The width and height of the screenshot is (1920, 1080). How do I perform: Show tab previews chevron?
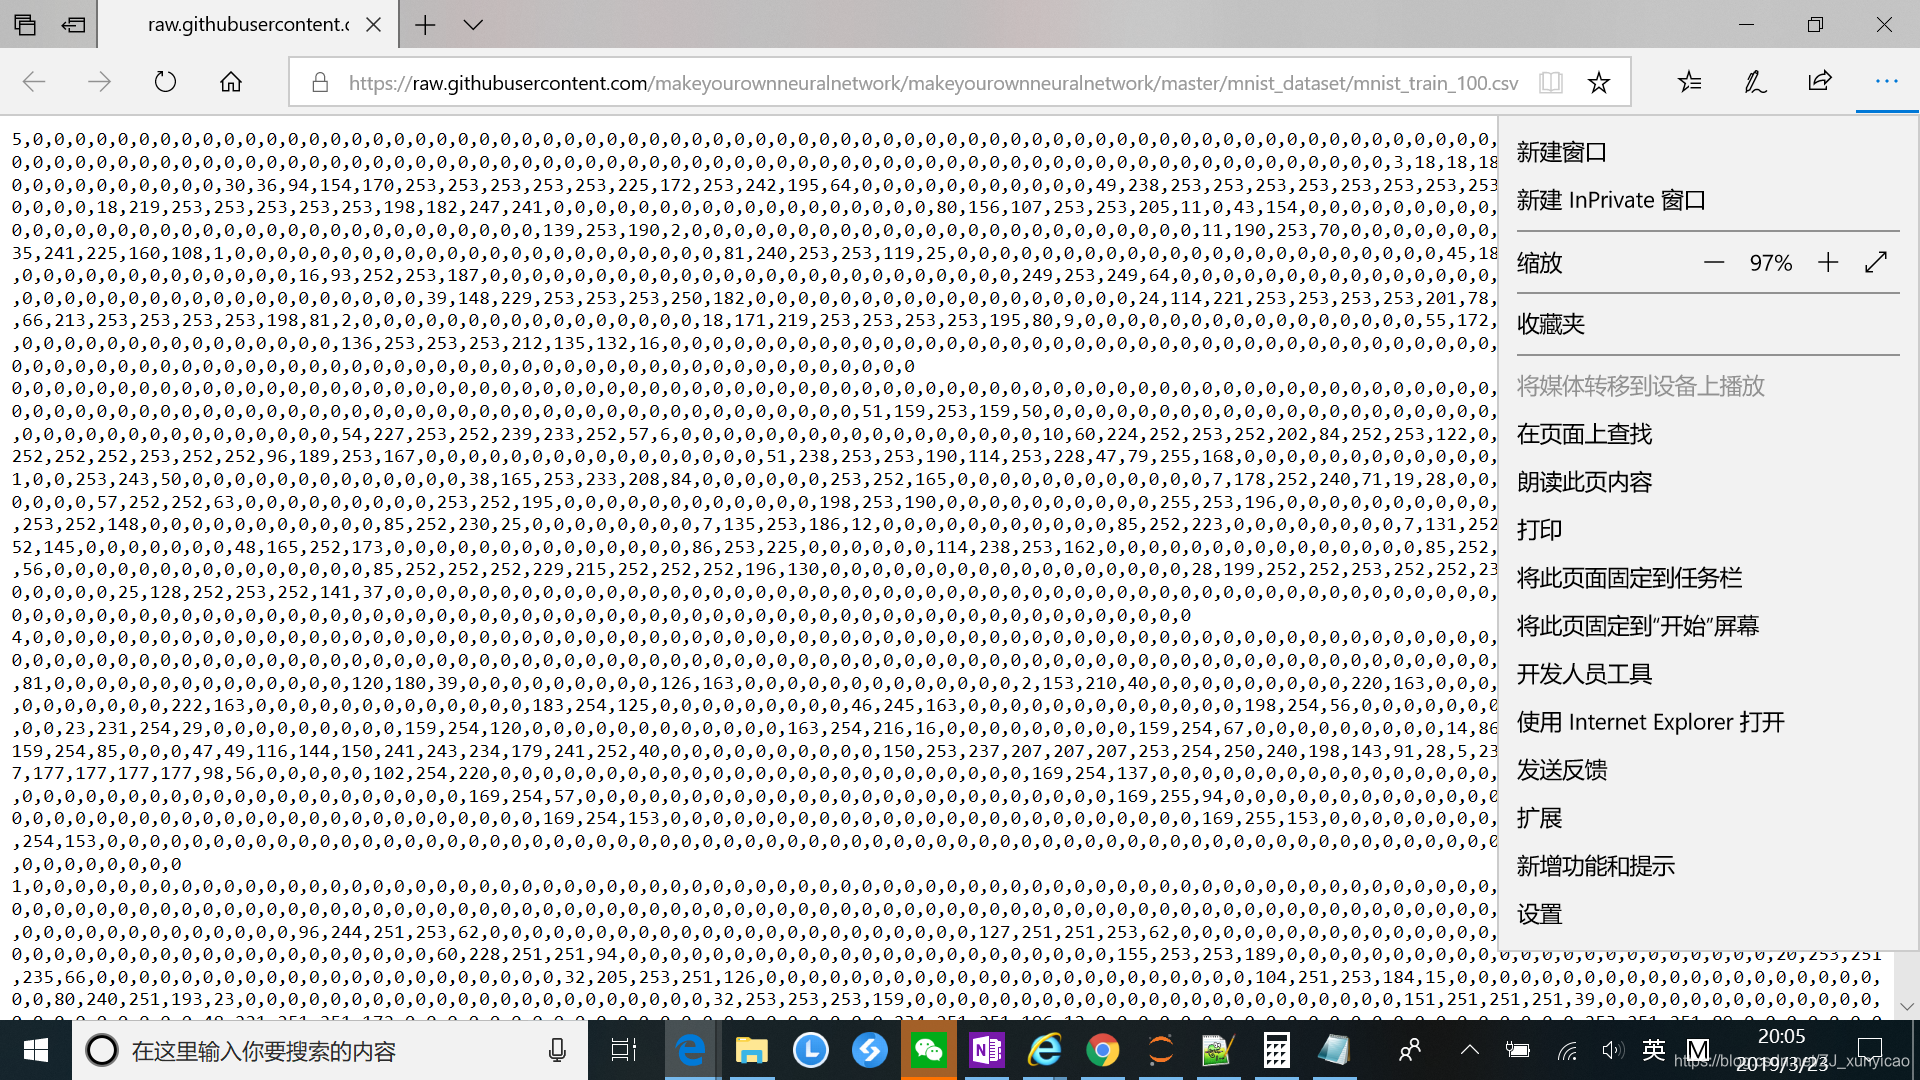(x=473, y=24)
